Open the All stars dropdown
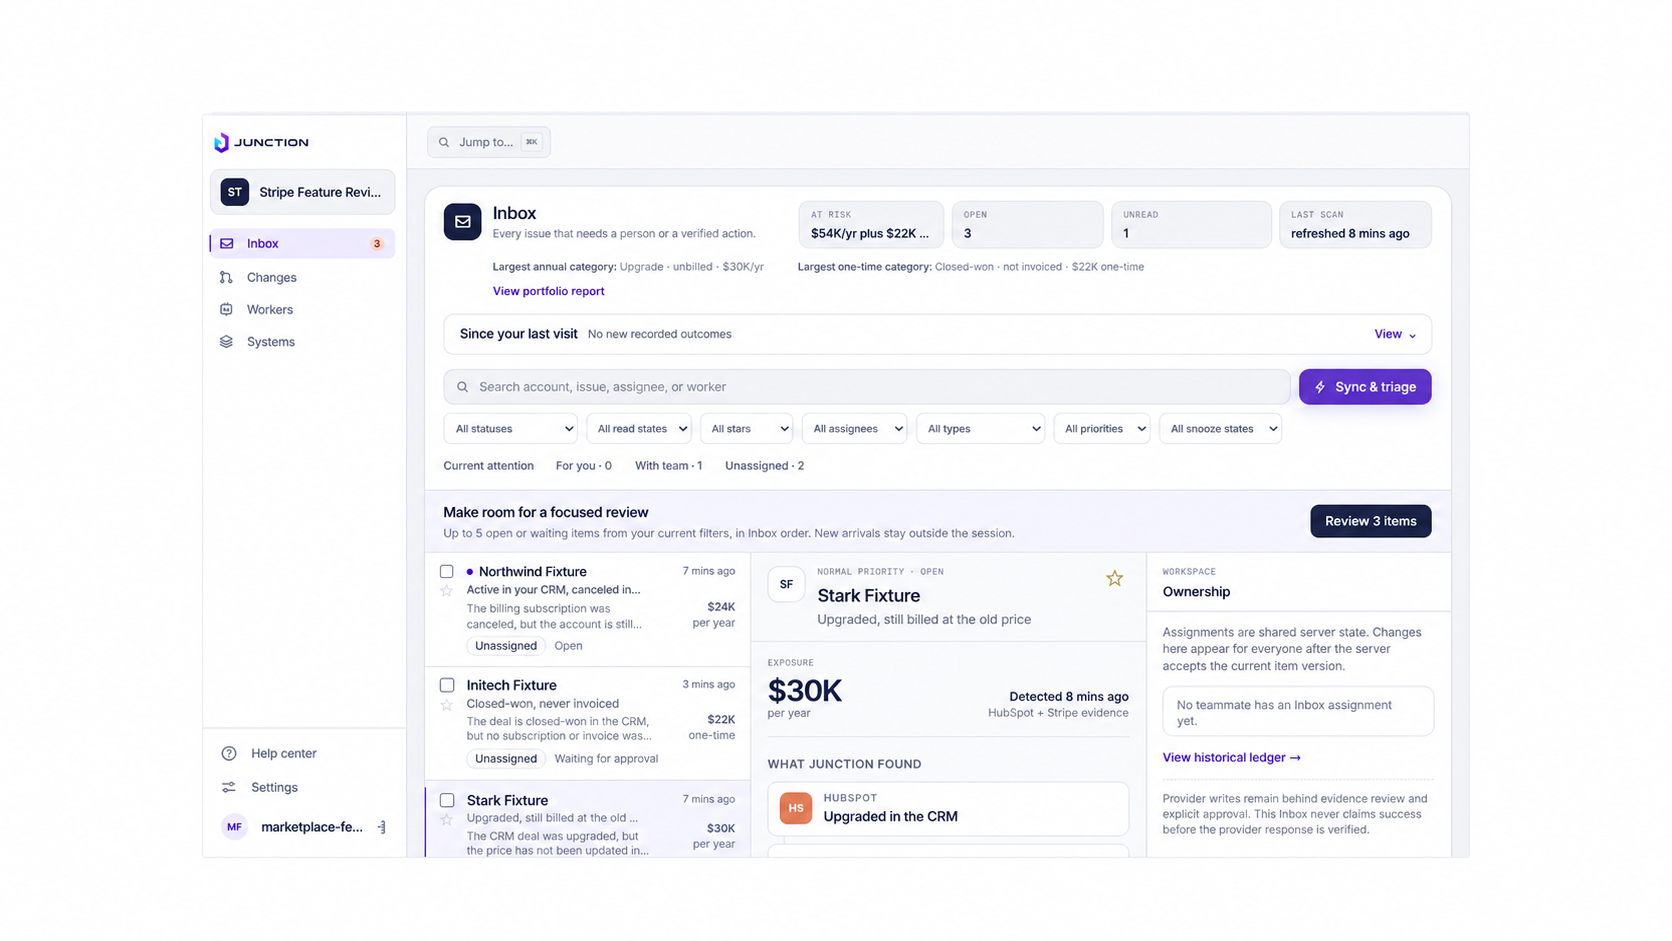Viewport: 1672px width, 941px height. [x=746, y=429]
